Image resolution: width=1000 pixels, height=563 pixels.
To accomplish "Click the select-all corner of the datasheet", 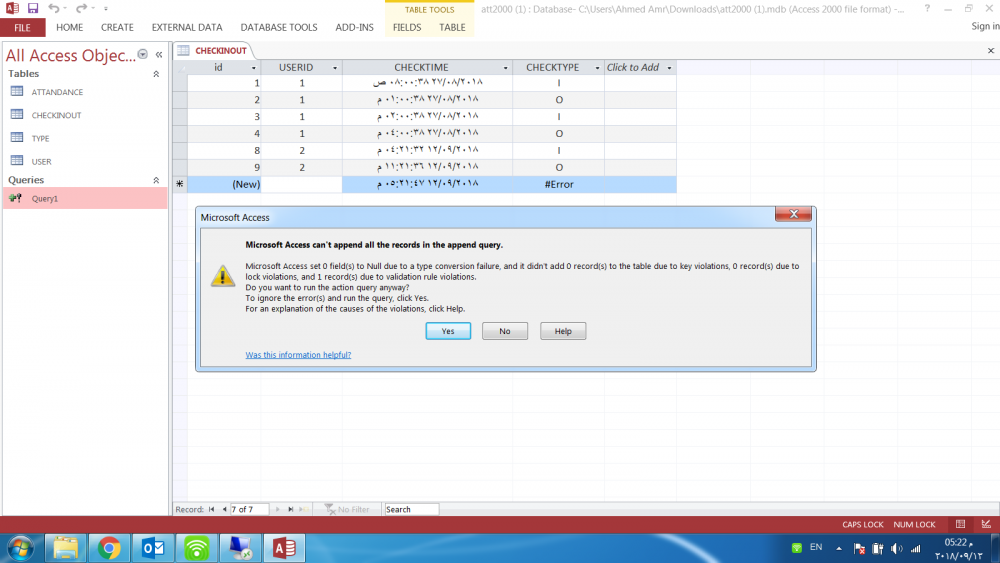I will pyautogui.click(x=180, y=68).
